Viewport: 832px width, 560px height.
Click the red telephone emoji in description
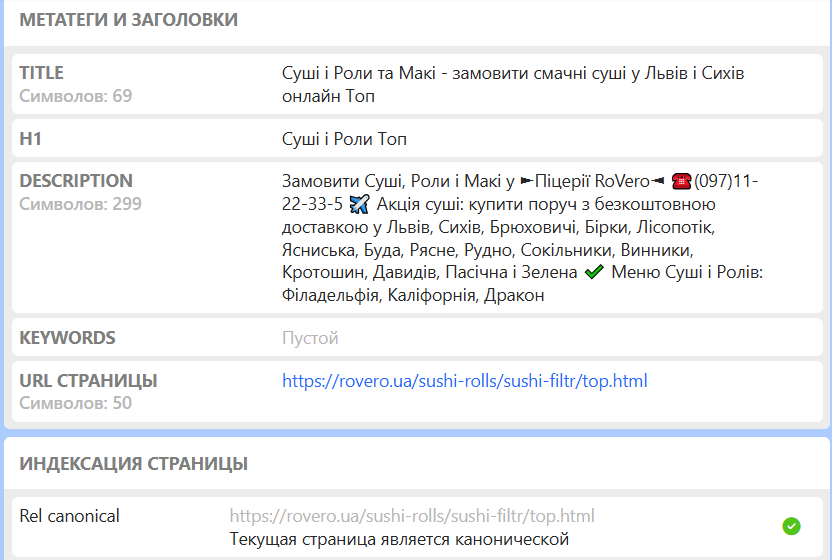tap(681, 182)
